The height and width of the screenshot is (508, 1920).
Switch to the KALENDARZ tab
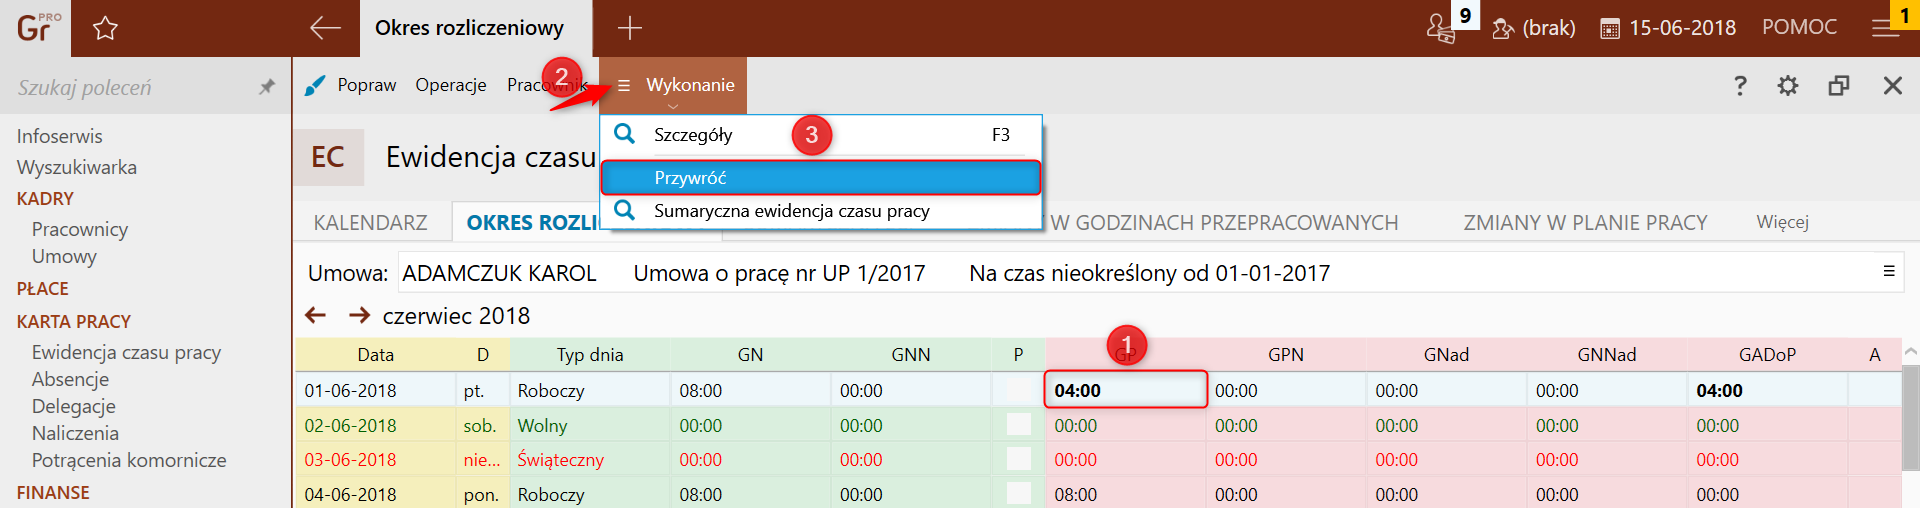coord(370,222)
